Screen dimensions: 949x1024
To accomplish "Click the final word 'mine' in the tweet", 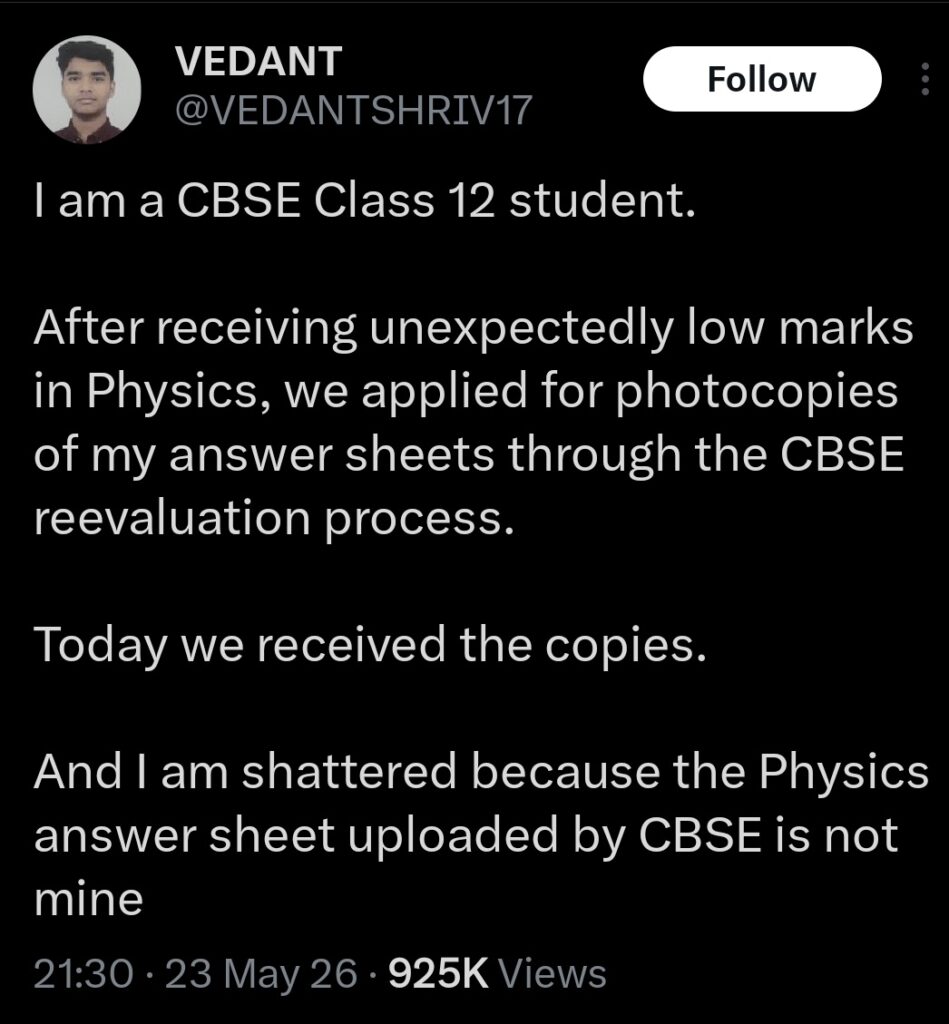I will (89, 899).
